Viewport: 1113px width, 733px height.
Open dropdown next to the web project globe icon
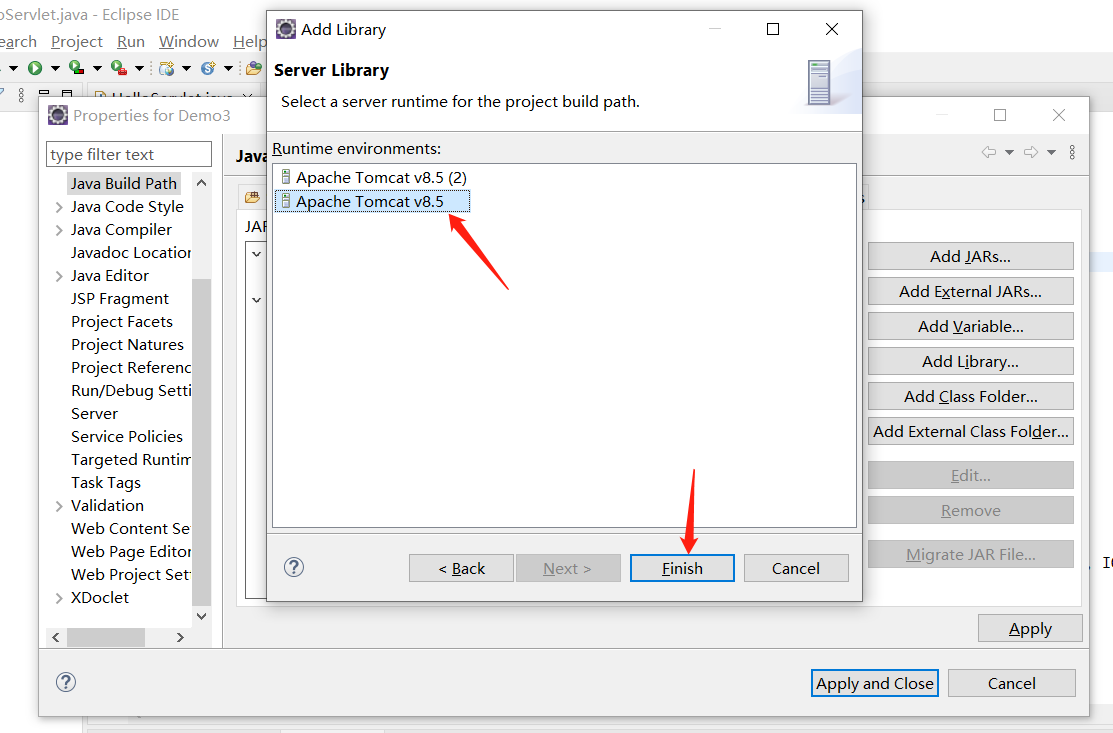(x=187, y=69)
